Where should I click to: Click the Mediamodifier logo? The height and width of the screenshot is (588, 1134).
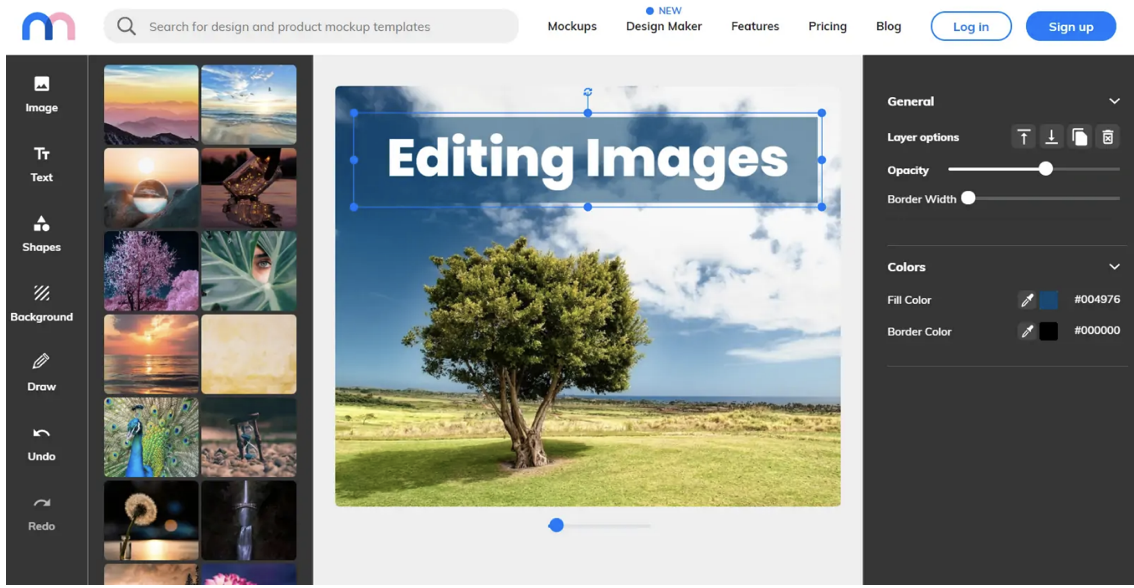pos(48,27)
